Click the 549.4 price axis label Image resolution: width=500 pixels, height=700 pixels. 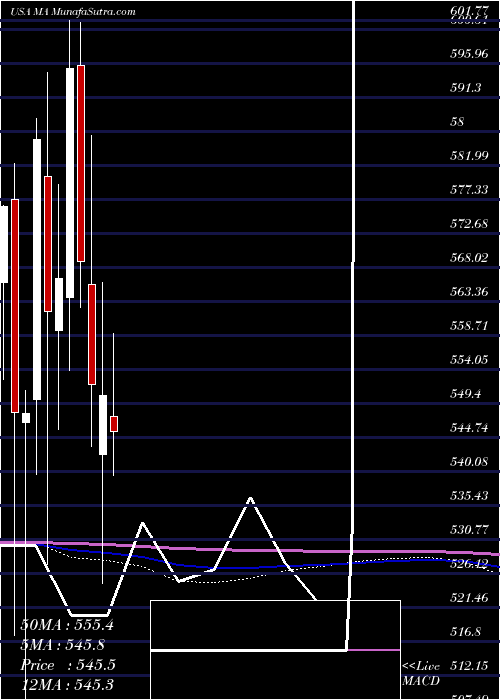click(465, 393)
